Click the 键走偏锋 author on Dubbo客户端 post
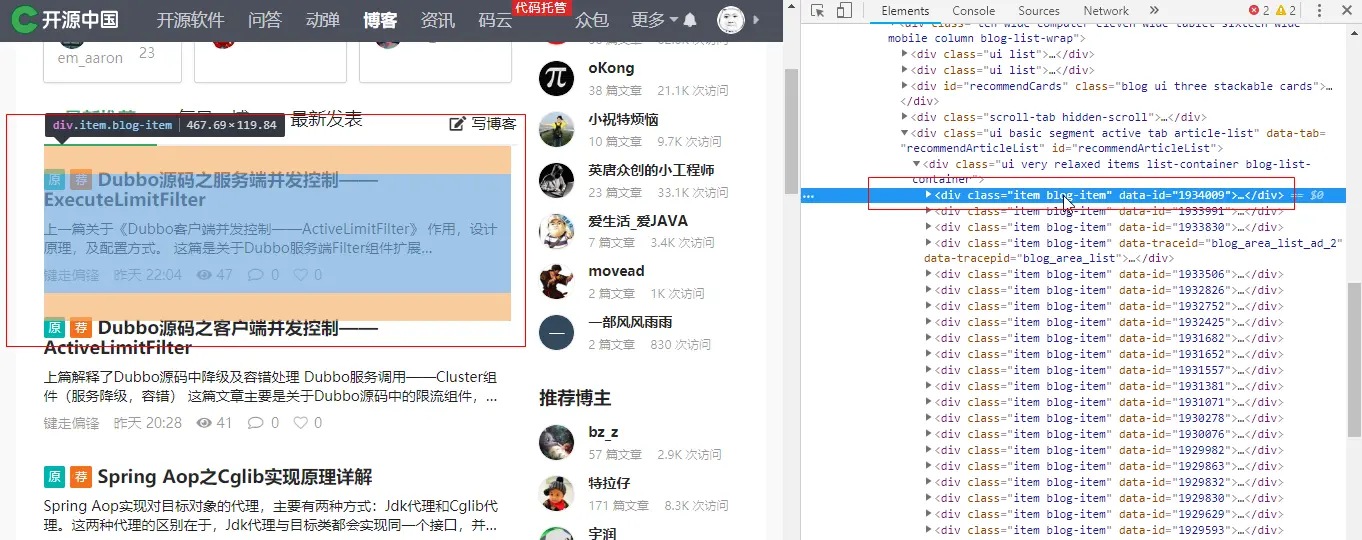Viewport: 1362px width, 540px height. pyautogui.click(x=72, y=423)
